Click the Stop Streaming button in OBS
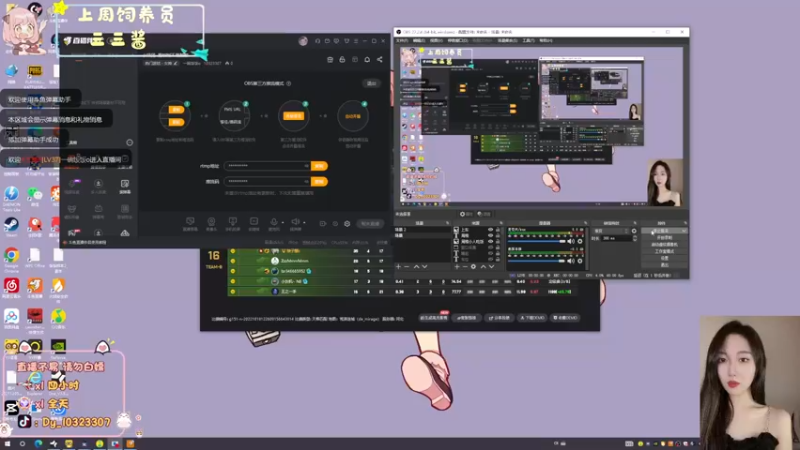The image size is (800, 450). (660, 231)
